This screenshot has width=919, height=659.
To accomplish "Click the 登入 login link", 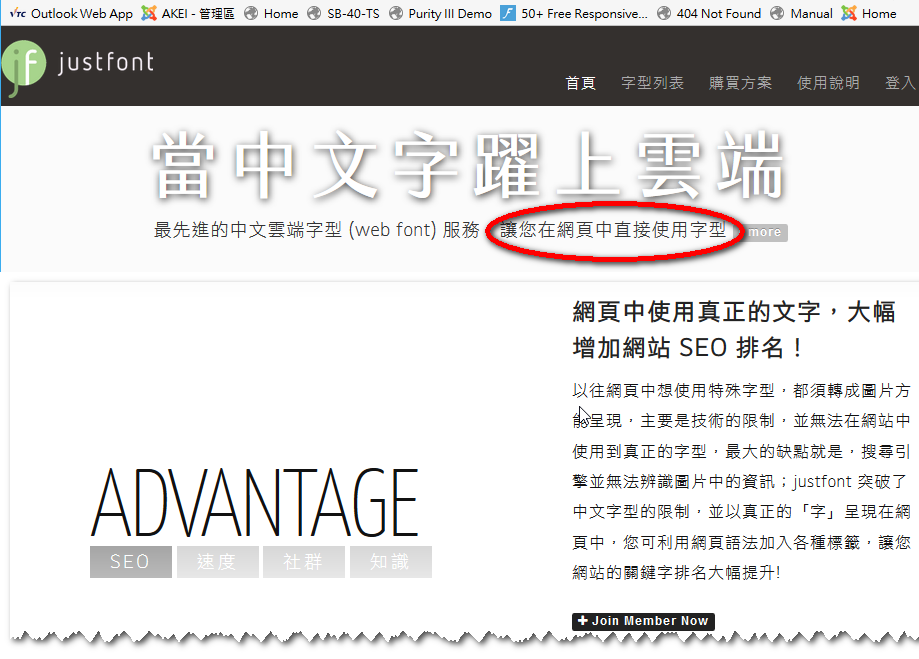I will [x=899, y=83].
